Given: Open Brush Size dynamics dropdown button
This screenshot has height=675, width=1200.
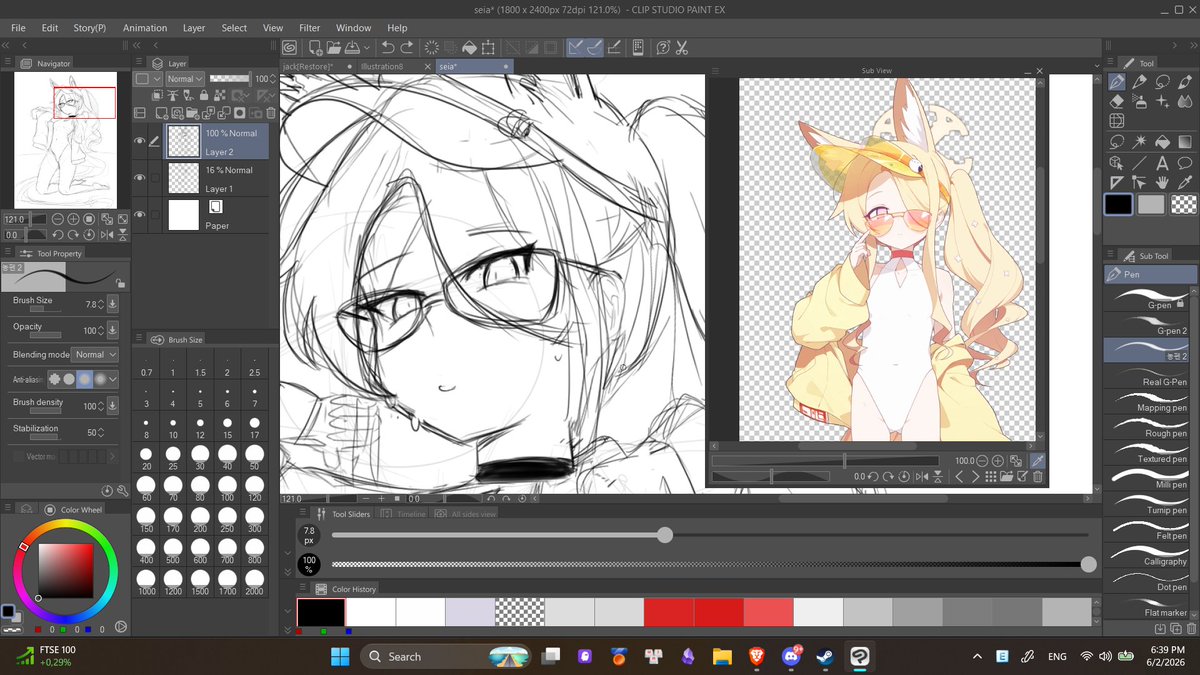Looking at the screenshot, I should pyautogui.click(x=112, y=304).
